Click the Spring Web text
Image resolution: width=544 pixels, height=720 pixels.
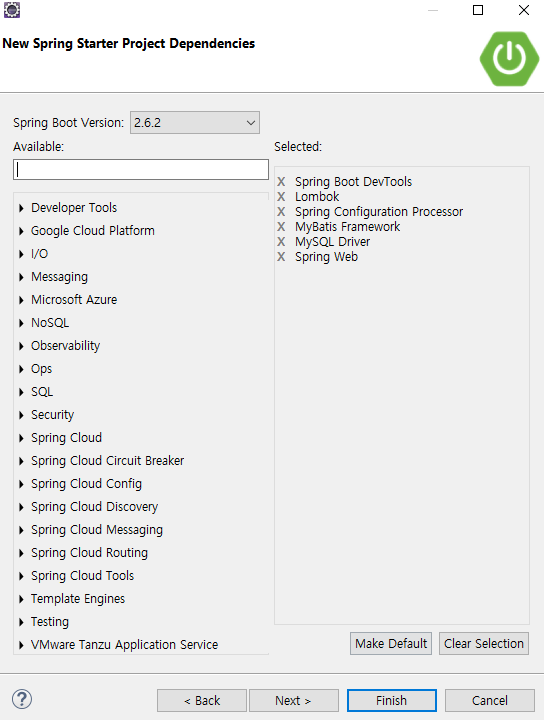(x=326, y=257)
